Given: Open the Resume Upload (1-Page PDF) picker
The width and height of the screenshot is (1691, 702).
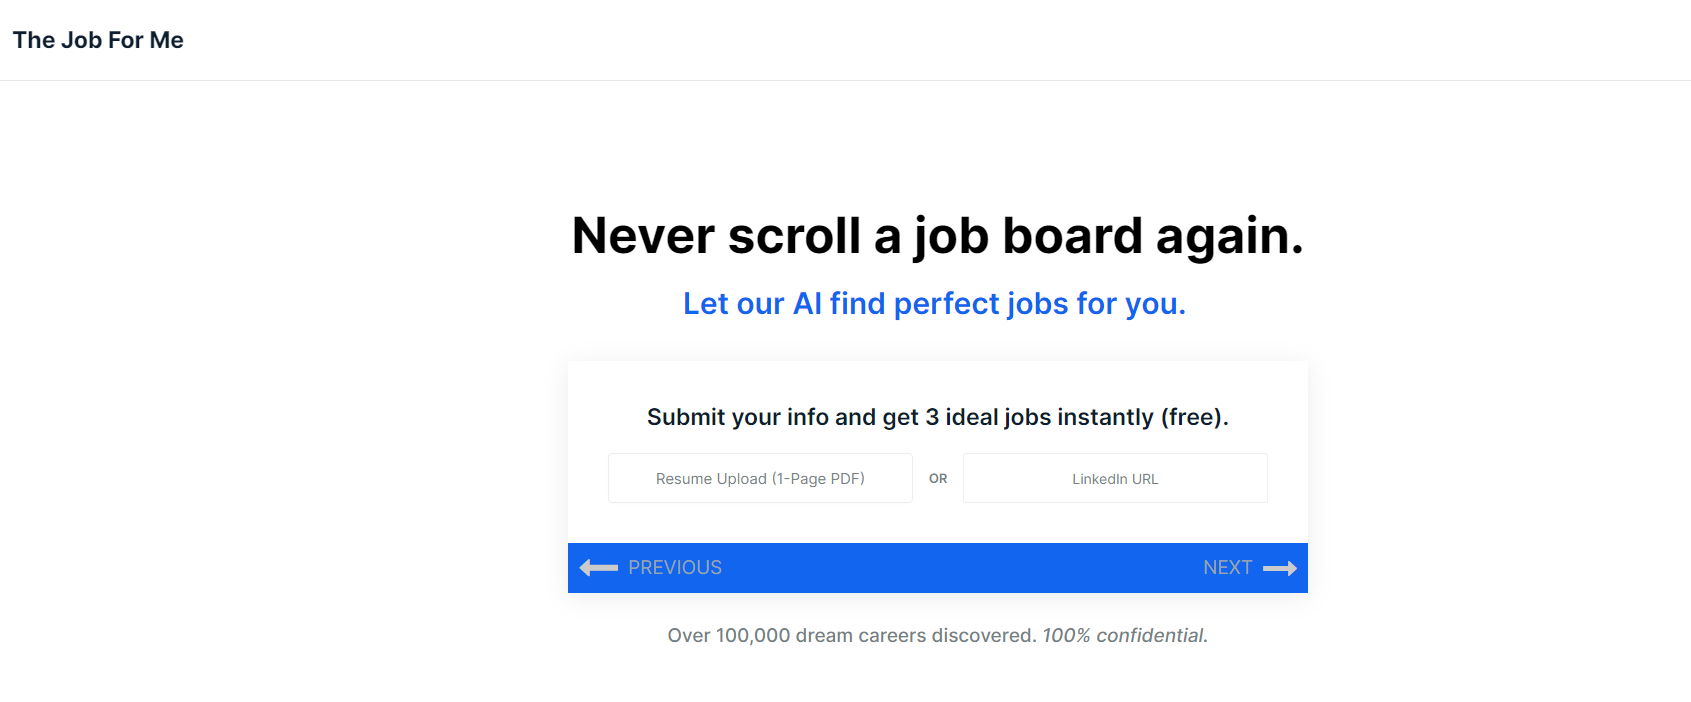Looking at the screenshot, I should click(x=760, y=478).
